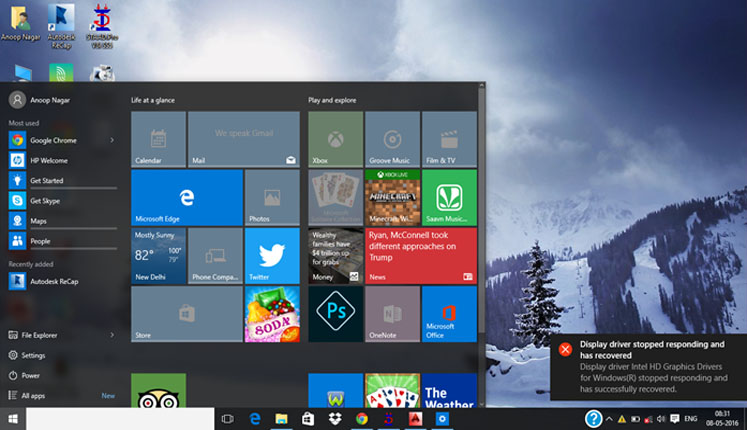Click the yellow warning tray icon

(622, 419)
